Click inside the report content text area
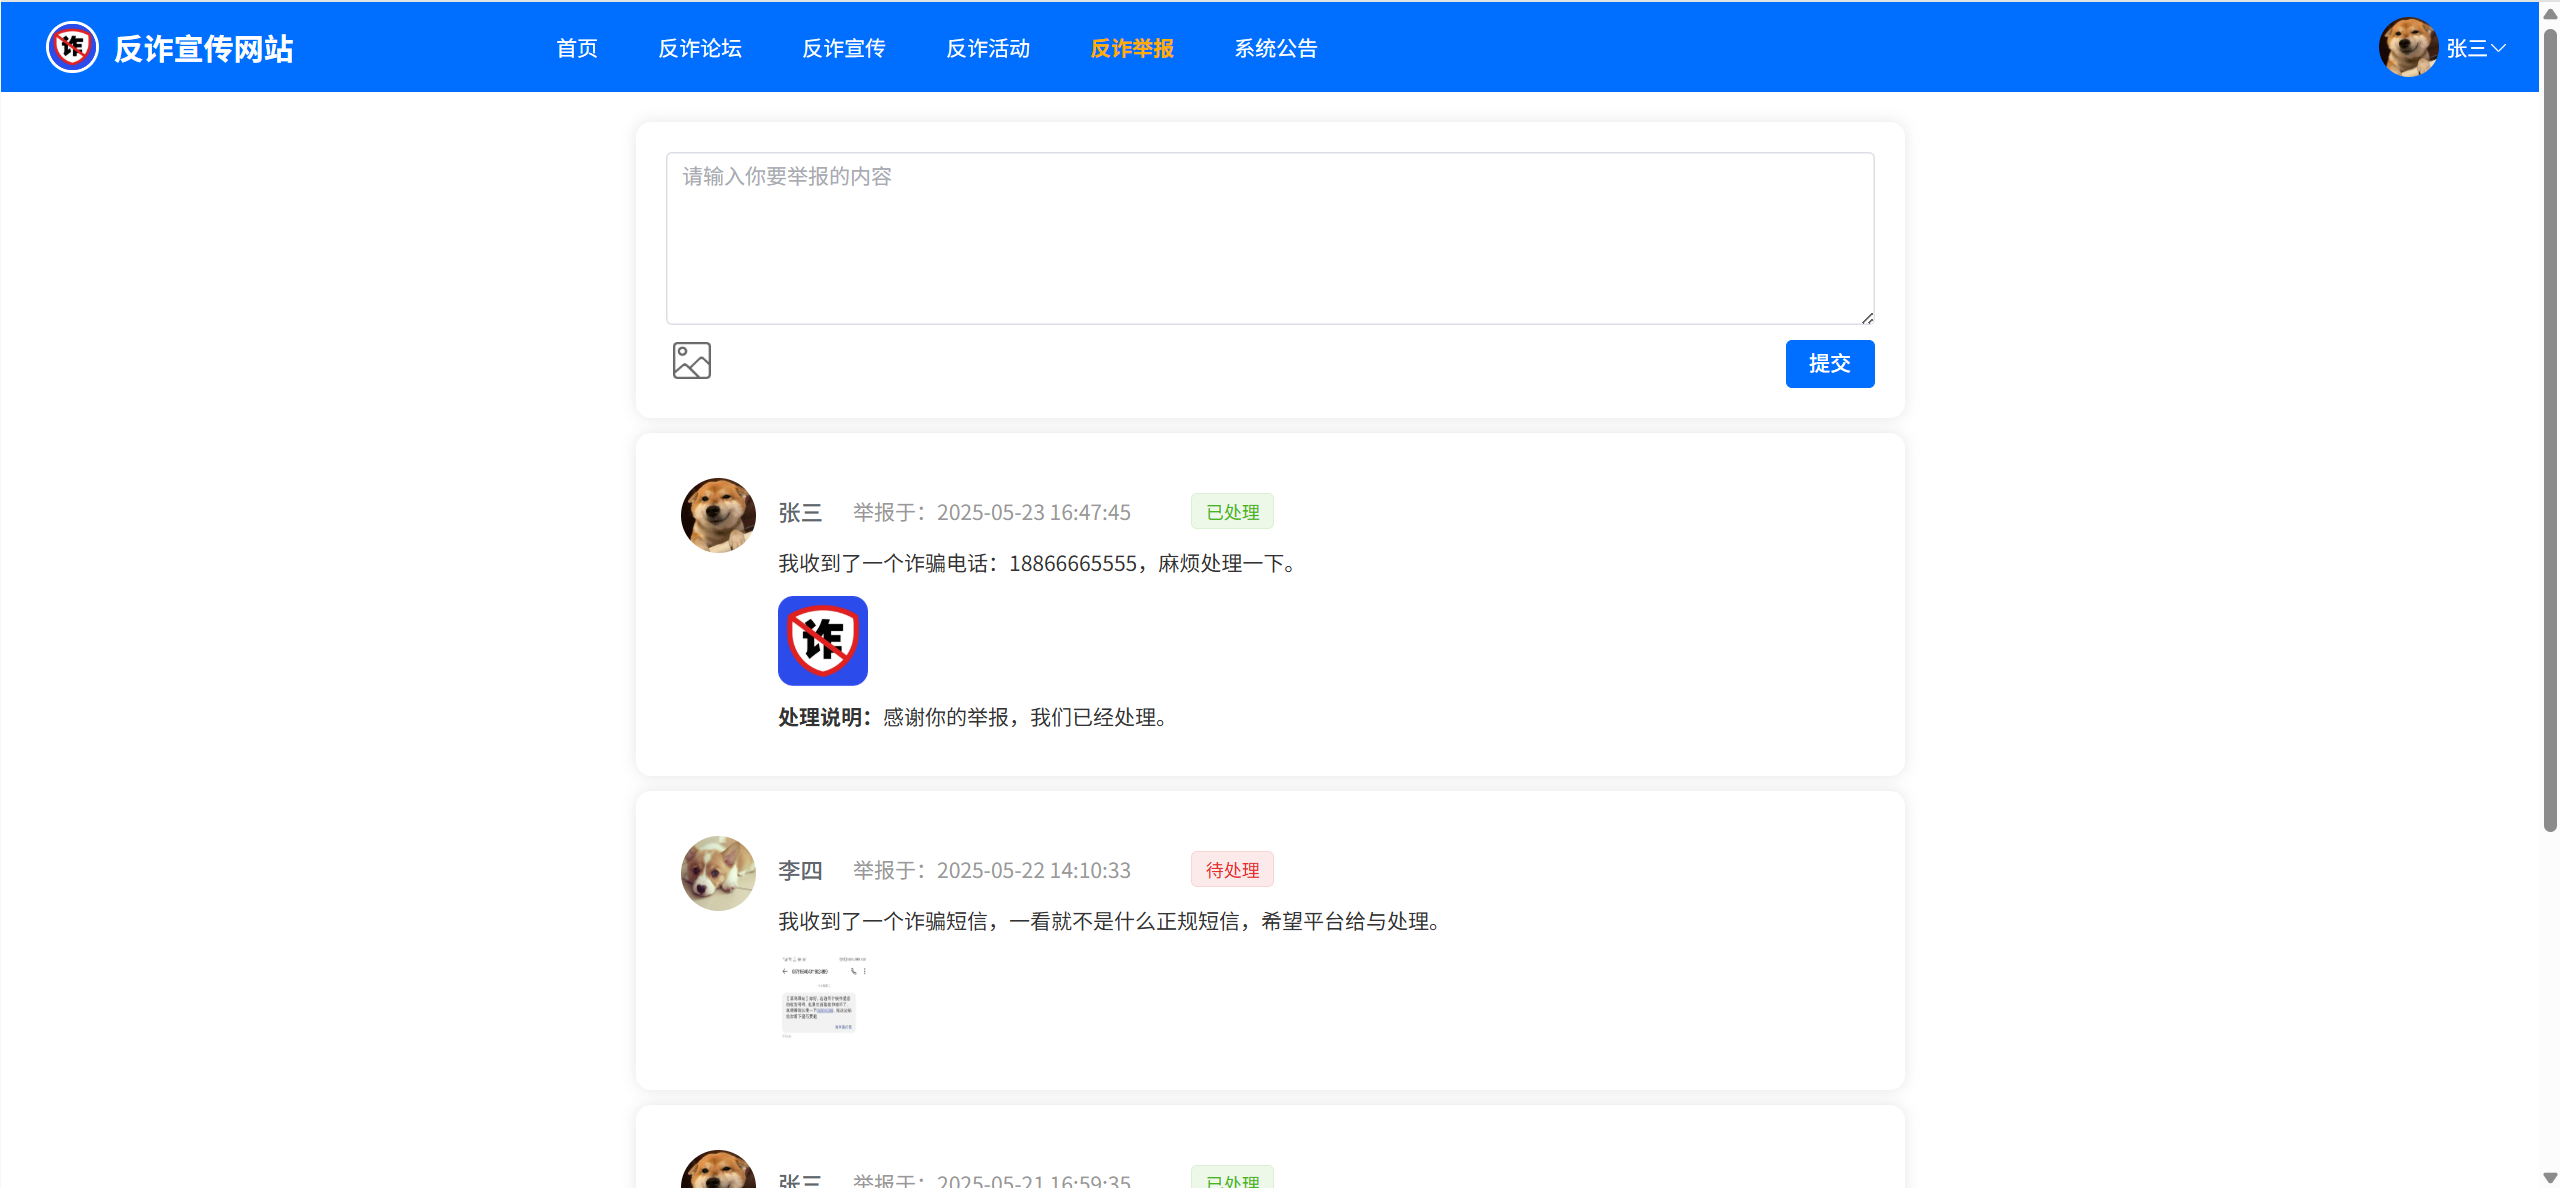Image resolution: width=2560 pixels, height=1188 pixels. [1270, 238]
